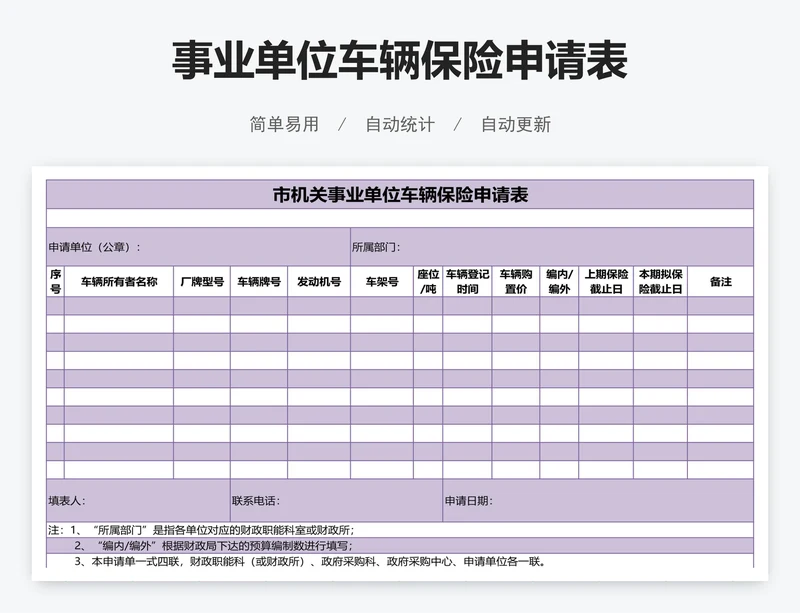Image resolution: width=800 pixels, height=613 pixels.
Task: Click the 申请单位（公章） field
Action: coord(198,247)
